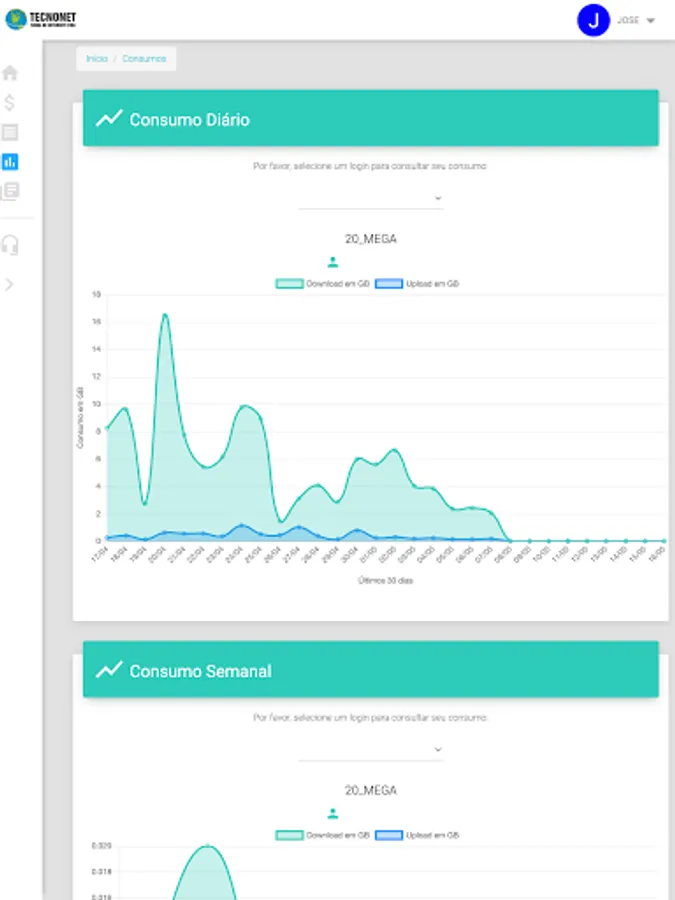Click the blue J user avatar
The width and height of the screenshot is (675, 900).
point(593,20)
